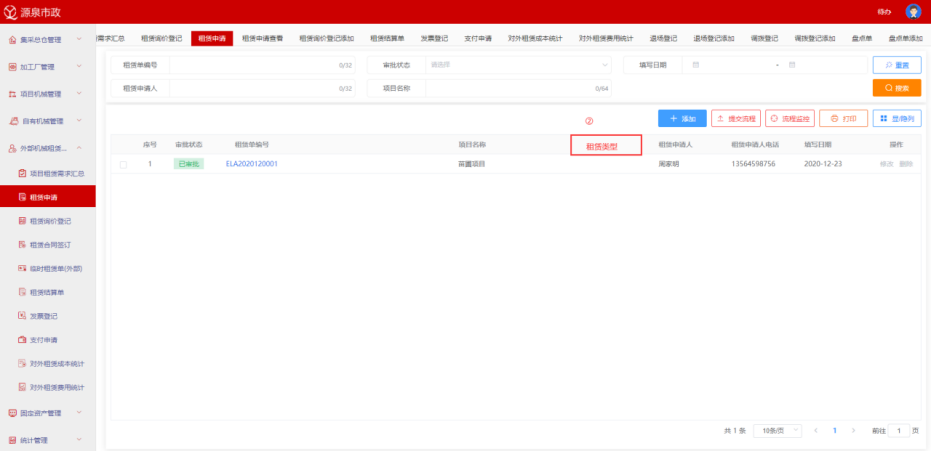
Task: Open rental order link ELA2020120001
Action: (x=251, y=164)
